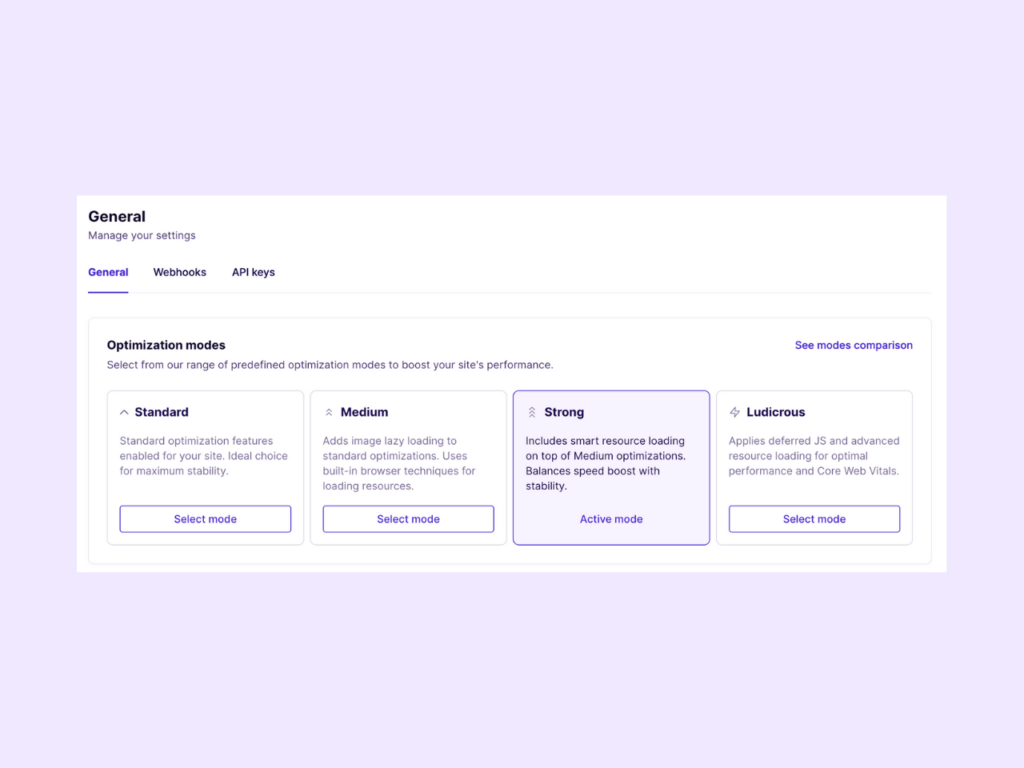Click the Manage your settings subtitle
The height and width of the screenshot is (768, 1024).
(x=142, y=236)
